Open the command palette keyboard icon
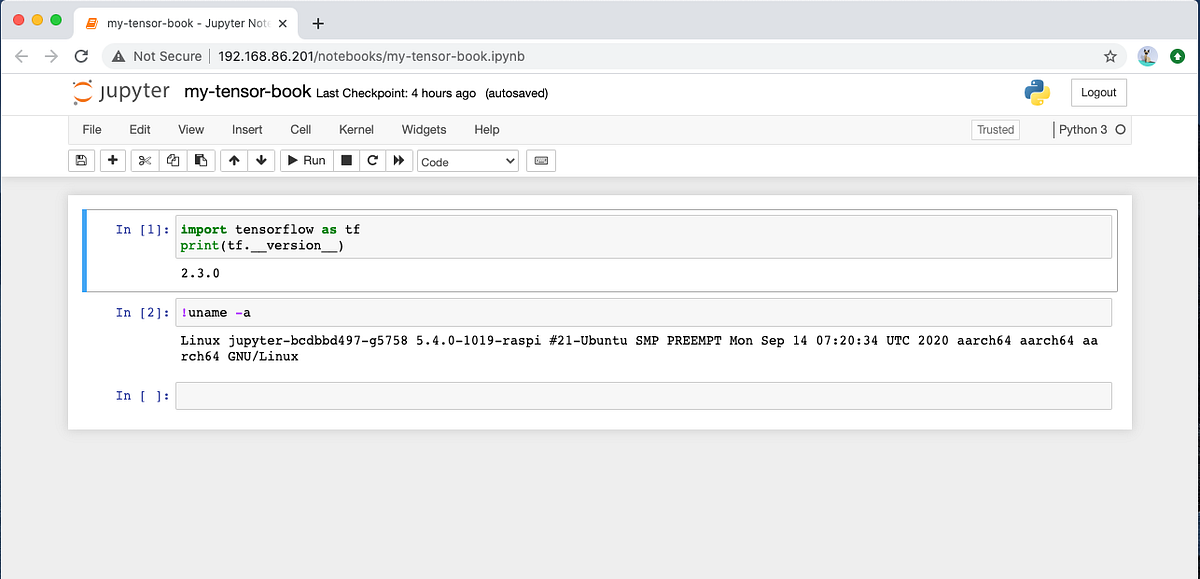This screenshot has height=579, width=1200. tap(541, 160)
